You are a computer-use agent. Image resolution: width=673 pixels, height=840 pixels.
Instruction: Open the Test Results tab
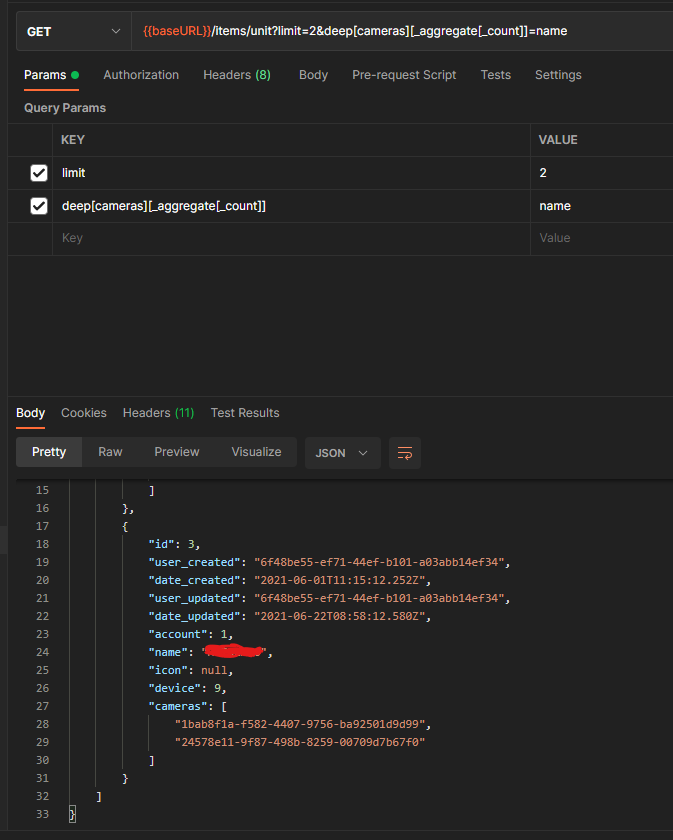pos(245,413)
